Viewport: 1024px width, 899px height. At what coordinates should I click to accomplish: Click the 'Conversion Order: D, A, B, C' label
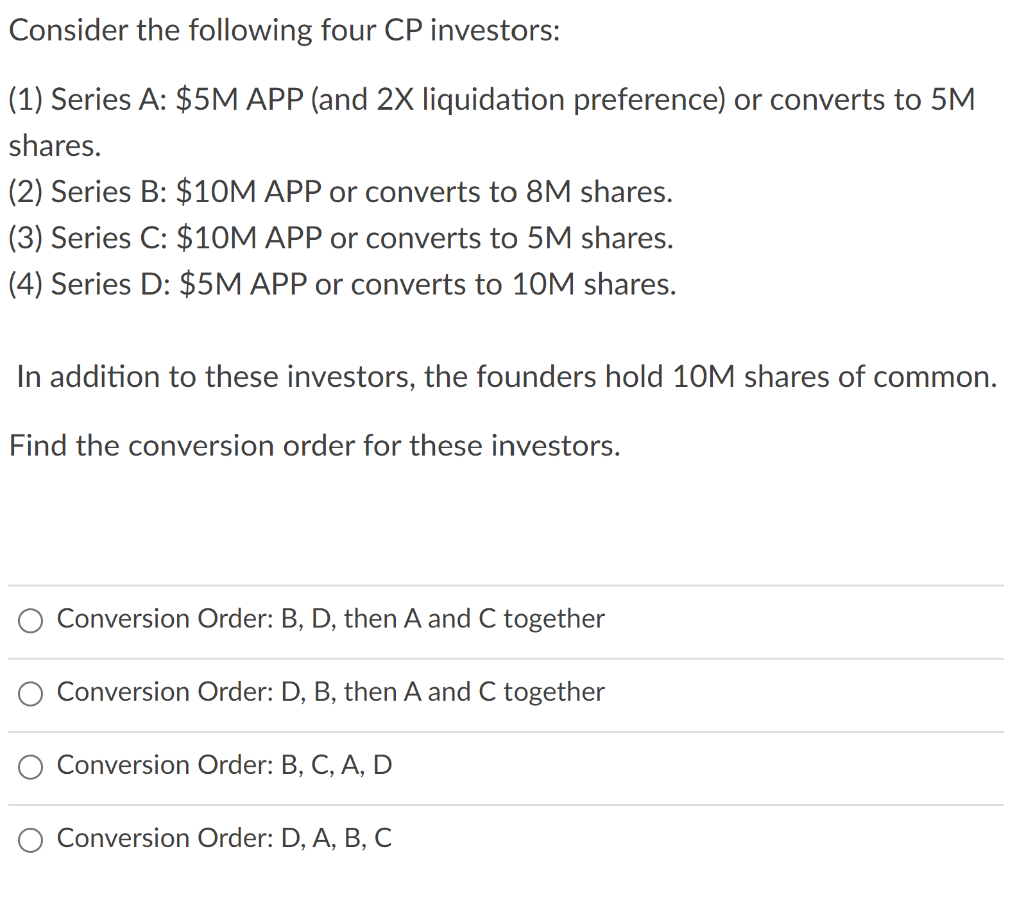tap(224, 838)
